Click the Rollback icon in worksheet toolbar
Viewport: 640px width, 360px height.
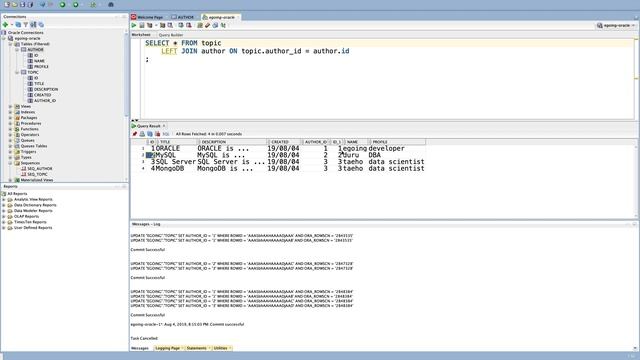(x=189, y=25)
